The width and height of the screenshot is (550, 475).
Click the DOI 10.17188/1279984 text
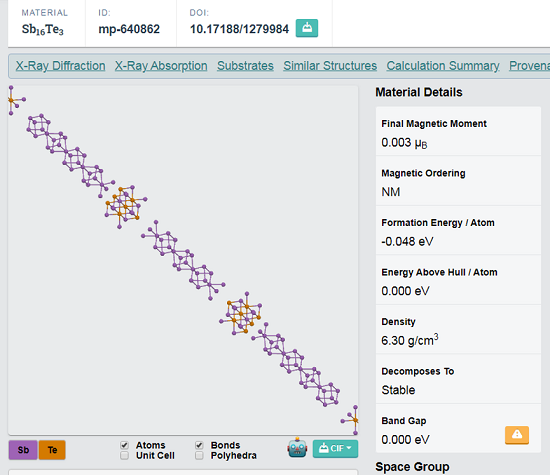pyautogui.click(x=239, y=29)
